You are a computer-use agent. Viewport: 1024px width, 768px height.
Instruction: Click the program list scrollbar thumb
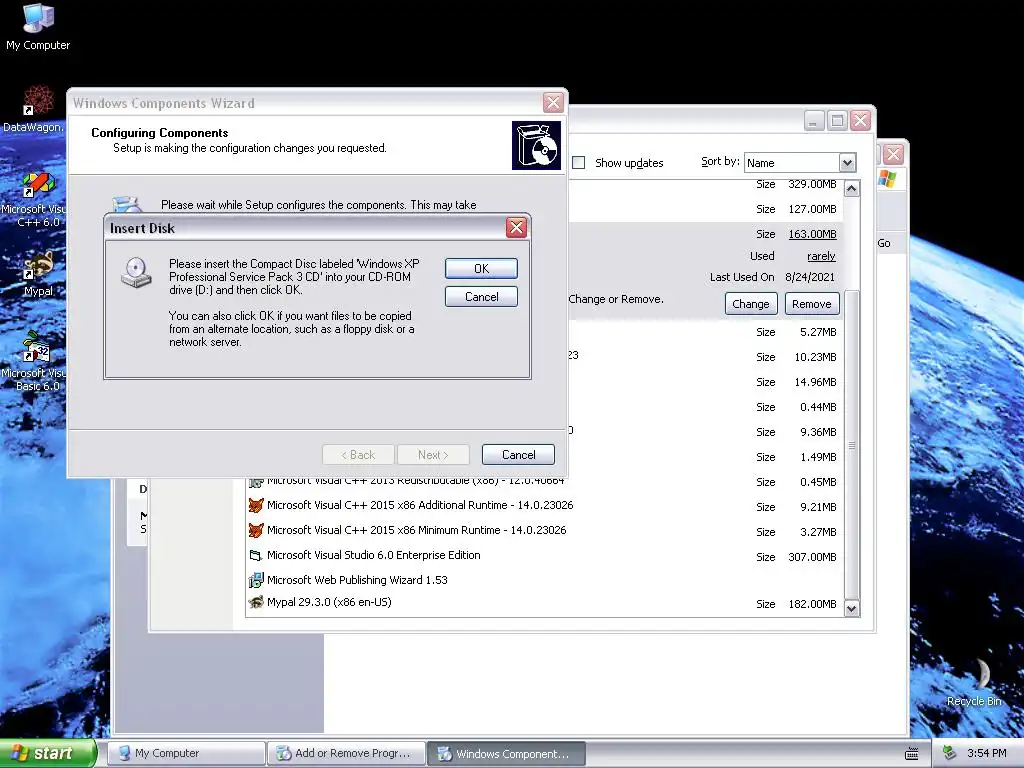852,445
